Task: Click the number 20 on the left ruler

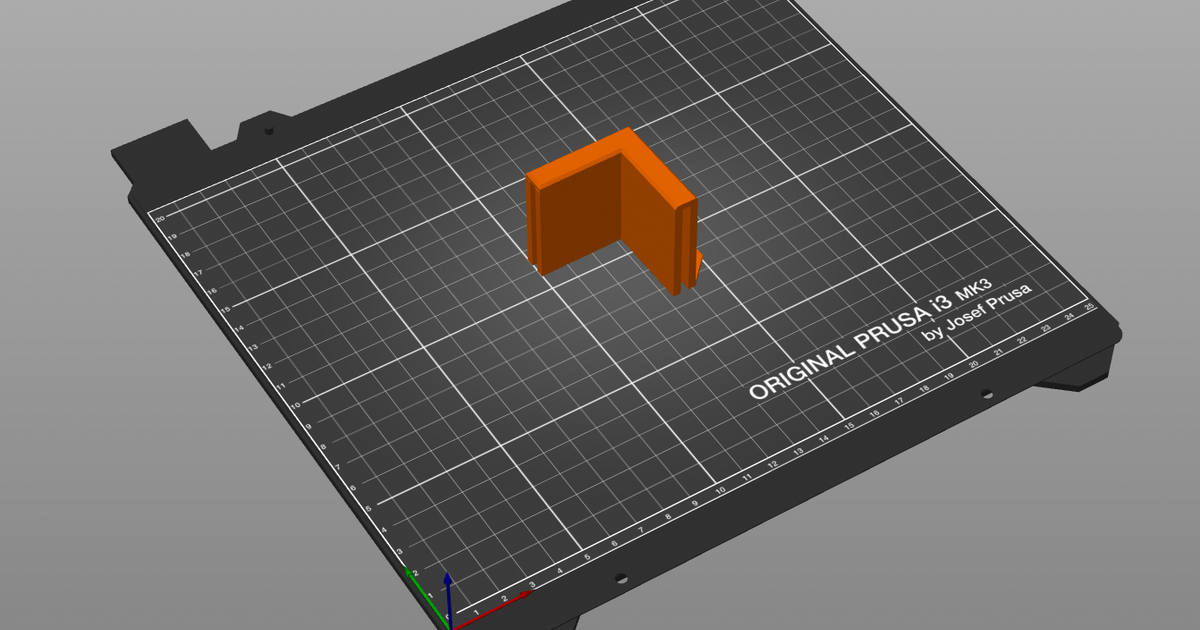Action: [x=161, y=219]
